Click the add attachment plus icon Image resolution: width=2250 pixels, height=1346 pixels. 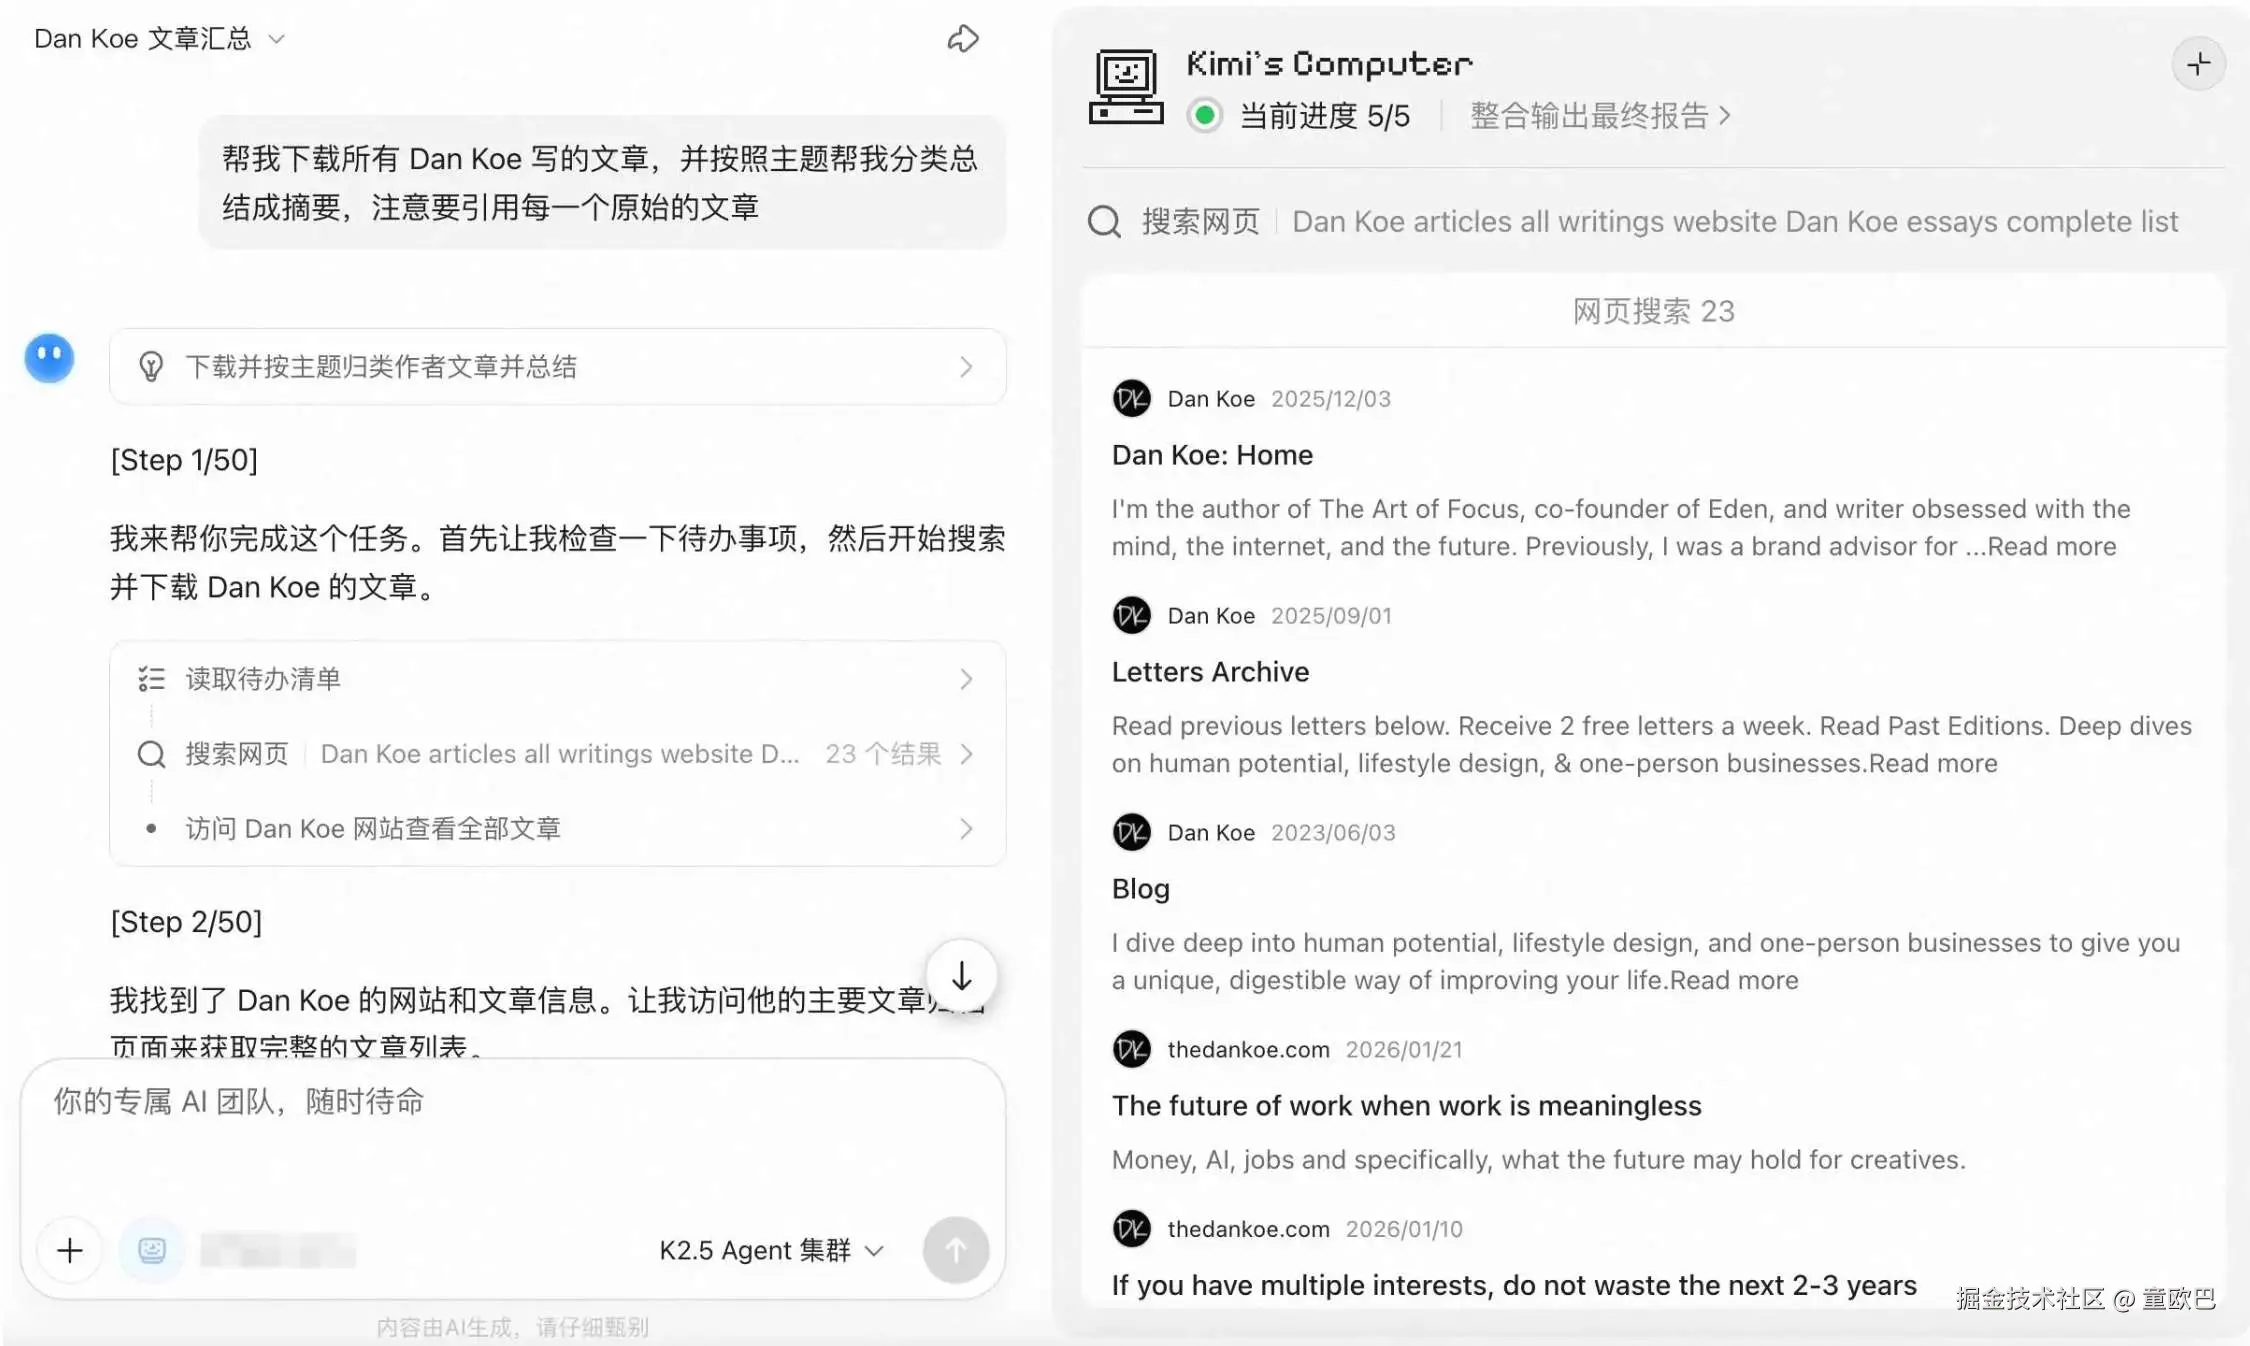[70, 1250]
